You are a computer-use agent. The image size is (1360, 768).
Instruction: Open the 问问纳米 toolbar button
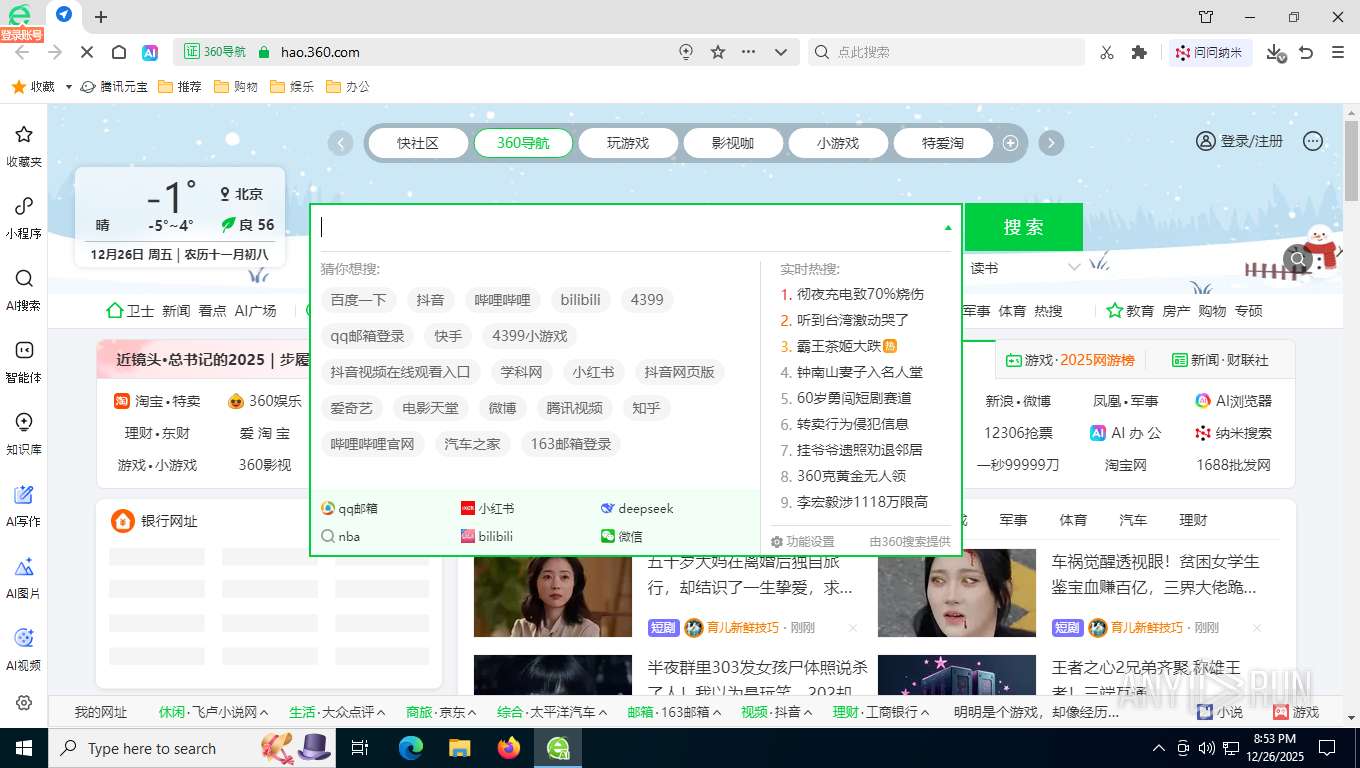pyautogui.click(x=1211, y=52)
